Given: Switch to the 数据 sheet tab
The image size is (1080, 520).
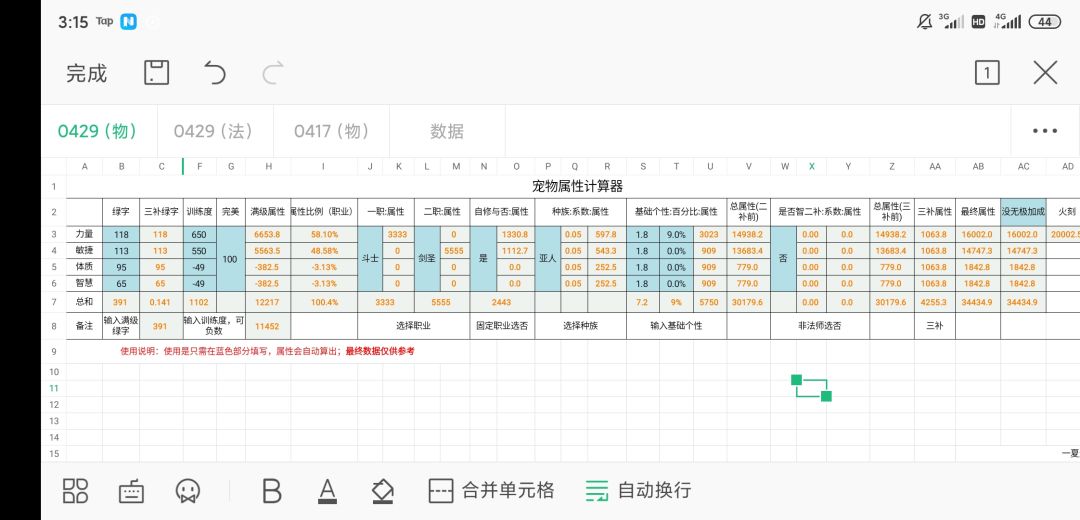Looking at the screenshot, I should pyautogui.click(x=447, y=131).
